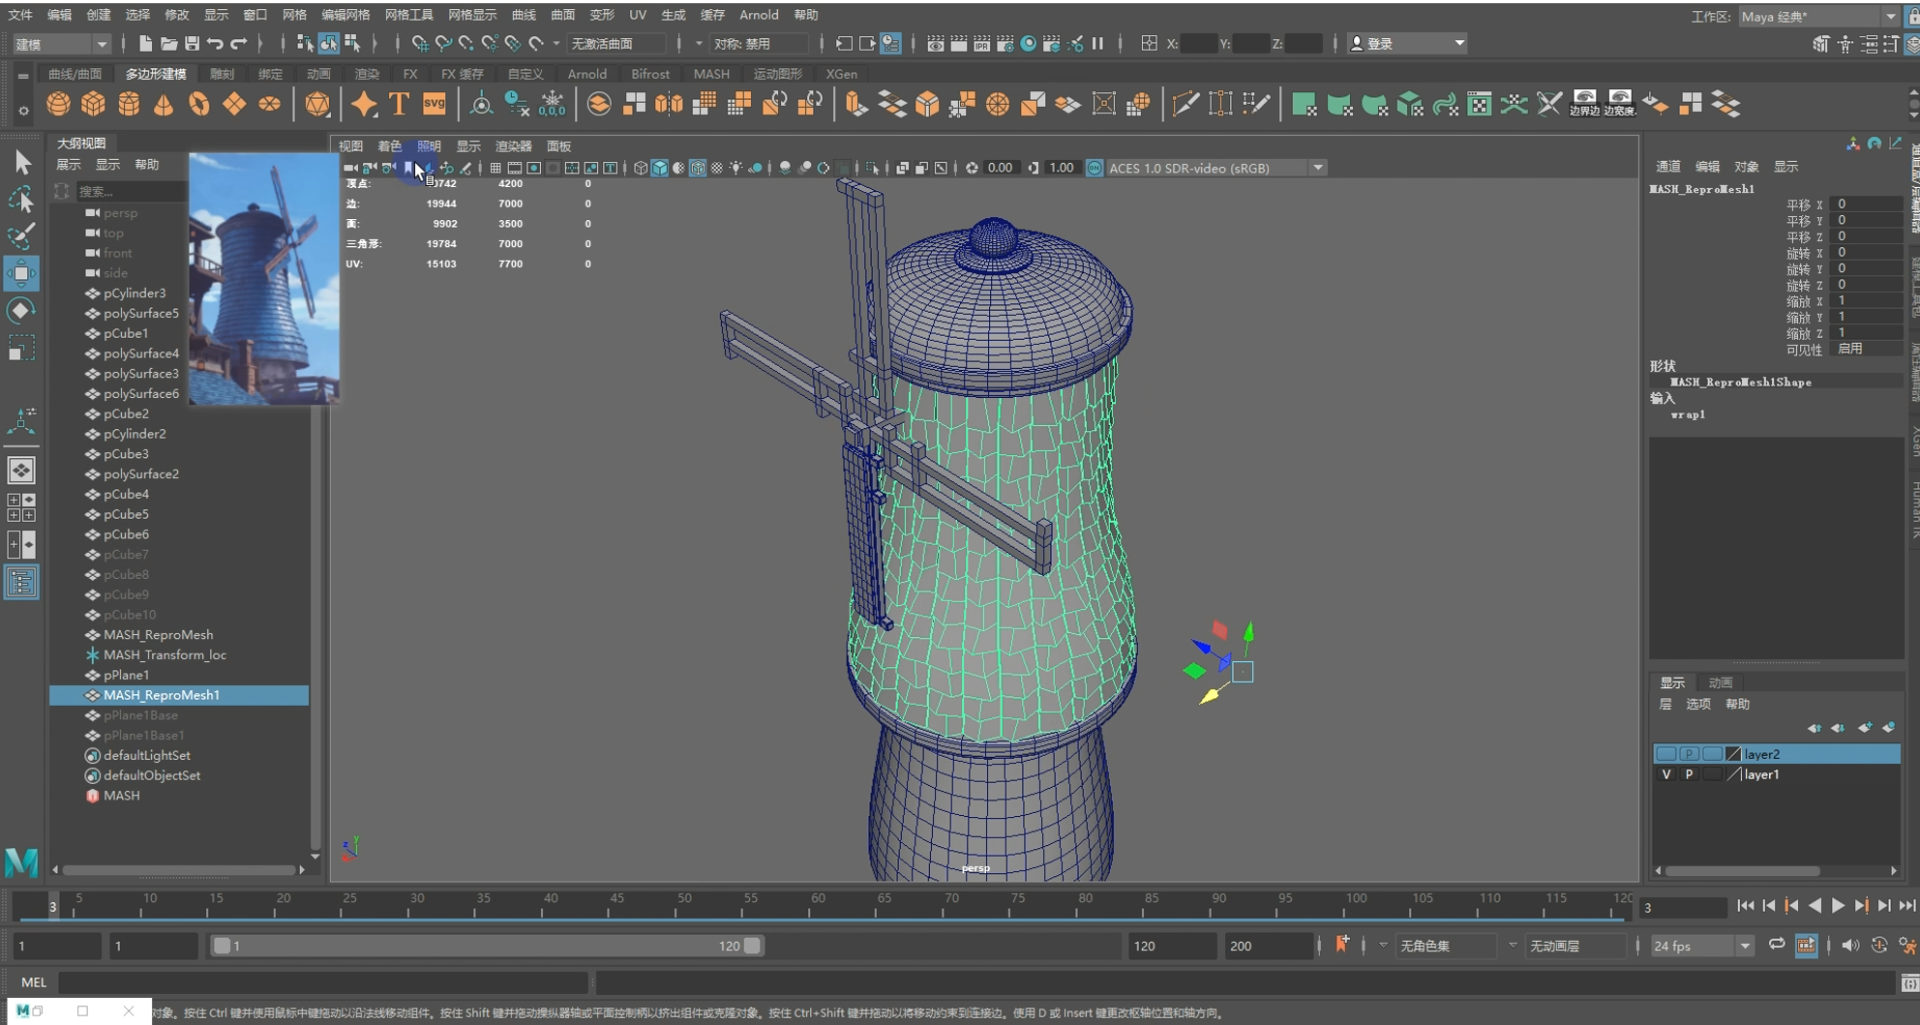Click the Open scene folder icon
The width and height of the screenshot is (1920, 1025).
pyautogui.click(x=168, y=43)
